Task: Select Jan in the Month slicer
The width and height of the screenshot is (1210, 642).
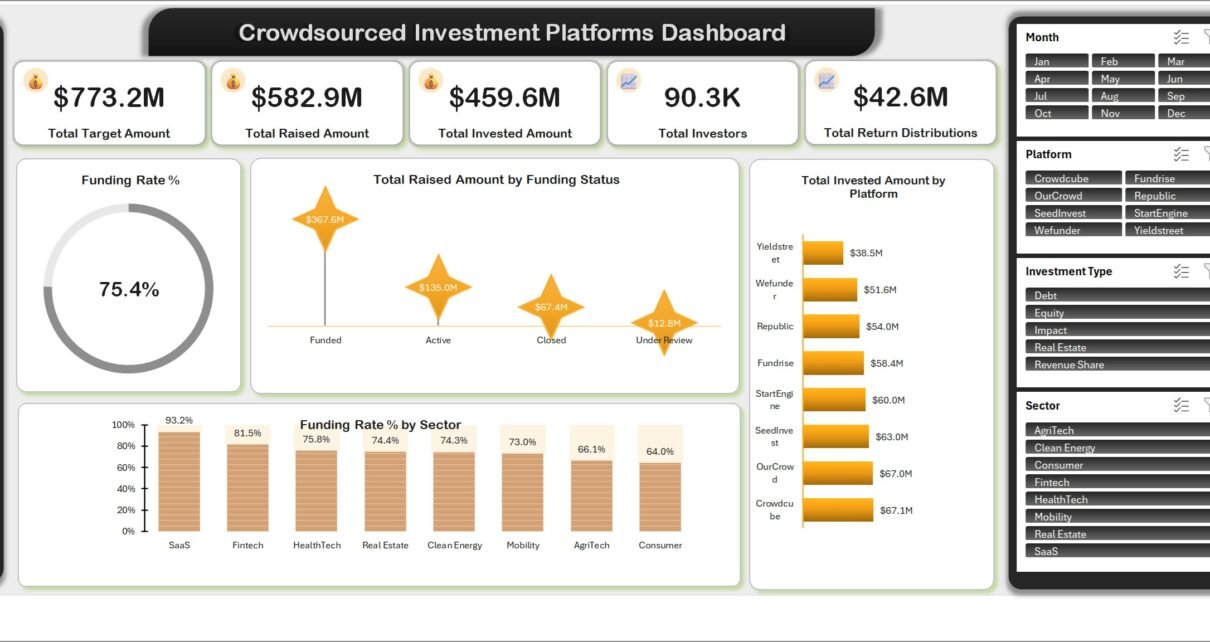Action: 1055,61
